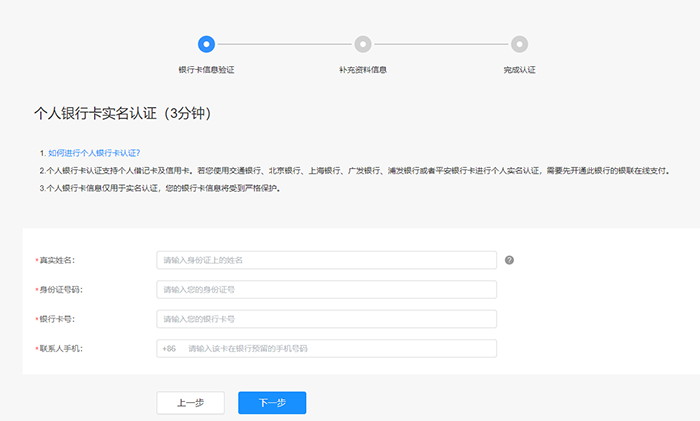Select the 补充资料信息 step label
The image size is (700, 421).
click(x=362, y=70)
